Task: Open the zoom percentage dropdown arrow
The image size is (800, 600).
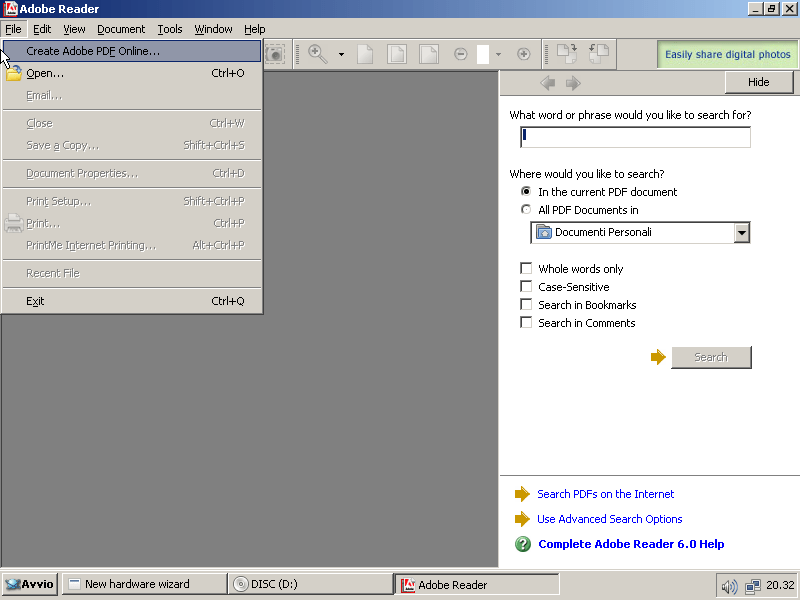Action: pyautogui.click(x=499, y=55)
